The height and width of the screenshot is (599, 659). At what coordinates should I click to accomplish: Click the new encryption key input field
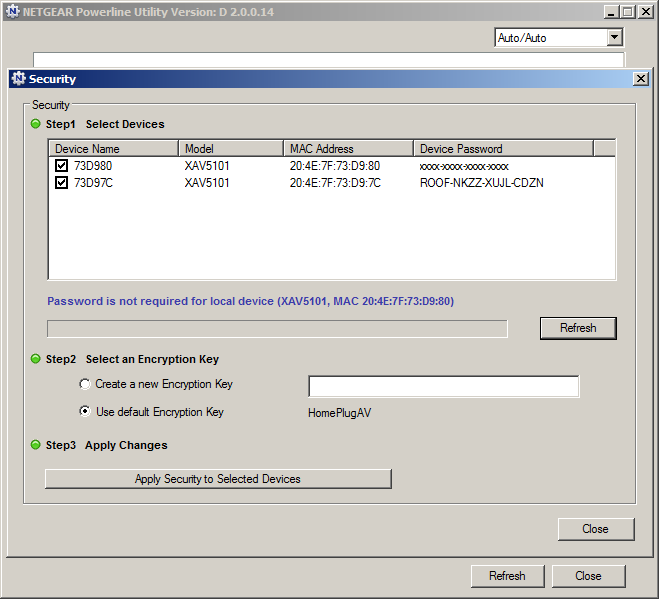pyautogui.click(x=443, y=386)
